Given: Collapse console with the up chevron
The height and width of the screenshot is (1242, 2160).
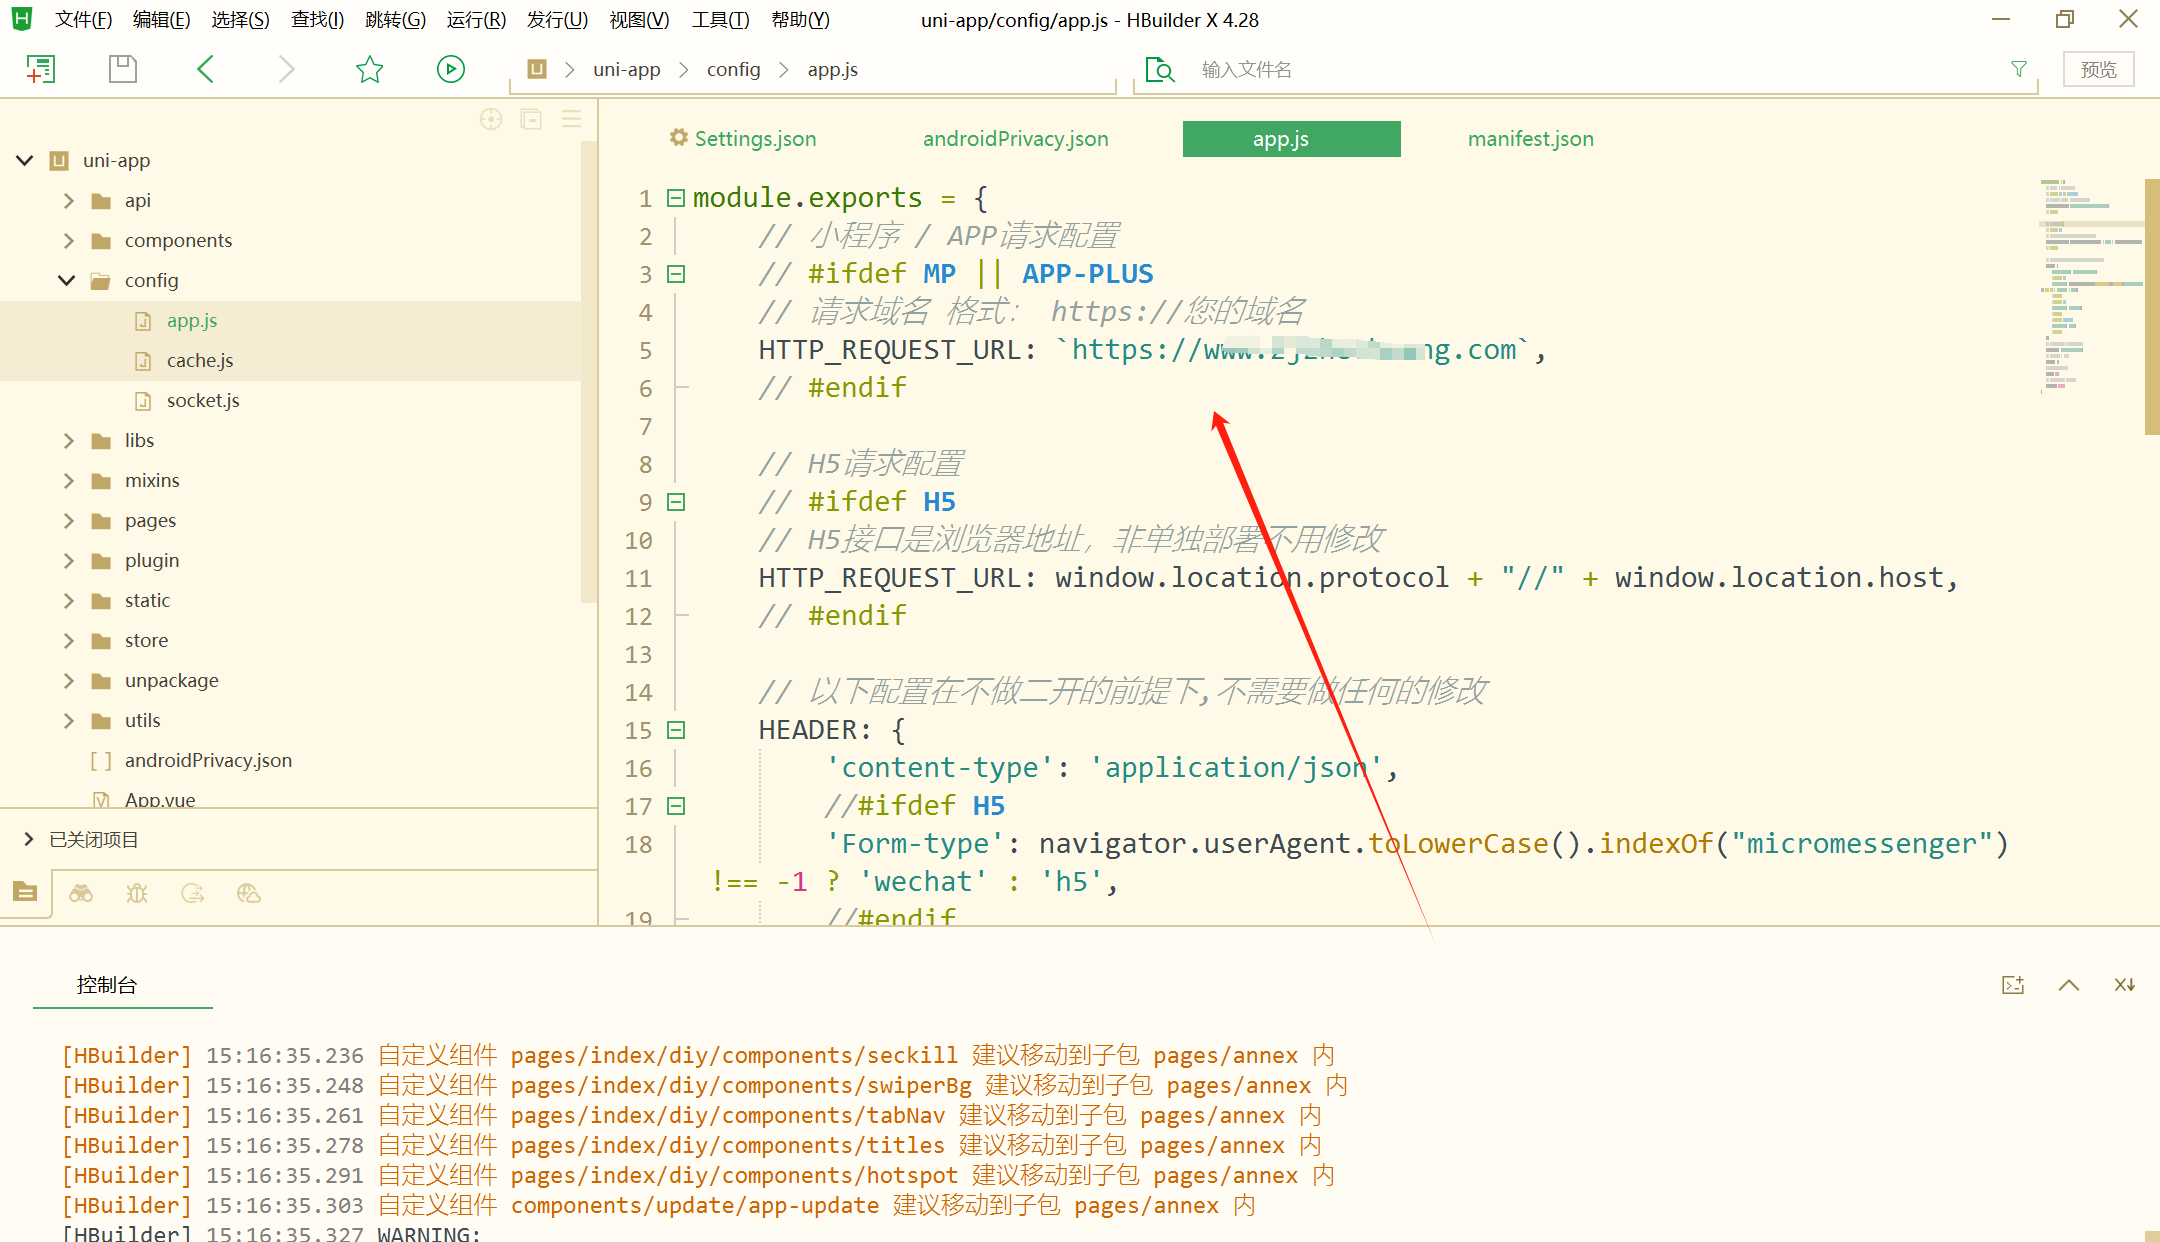Looking at the screenshot, I should tap(2069, 985).
